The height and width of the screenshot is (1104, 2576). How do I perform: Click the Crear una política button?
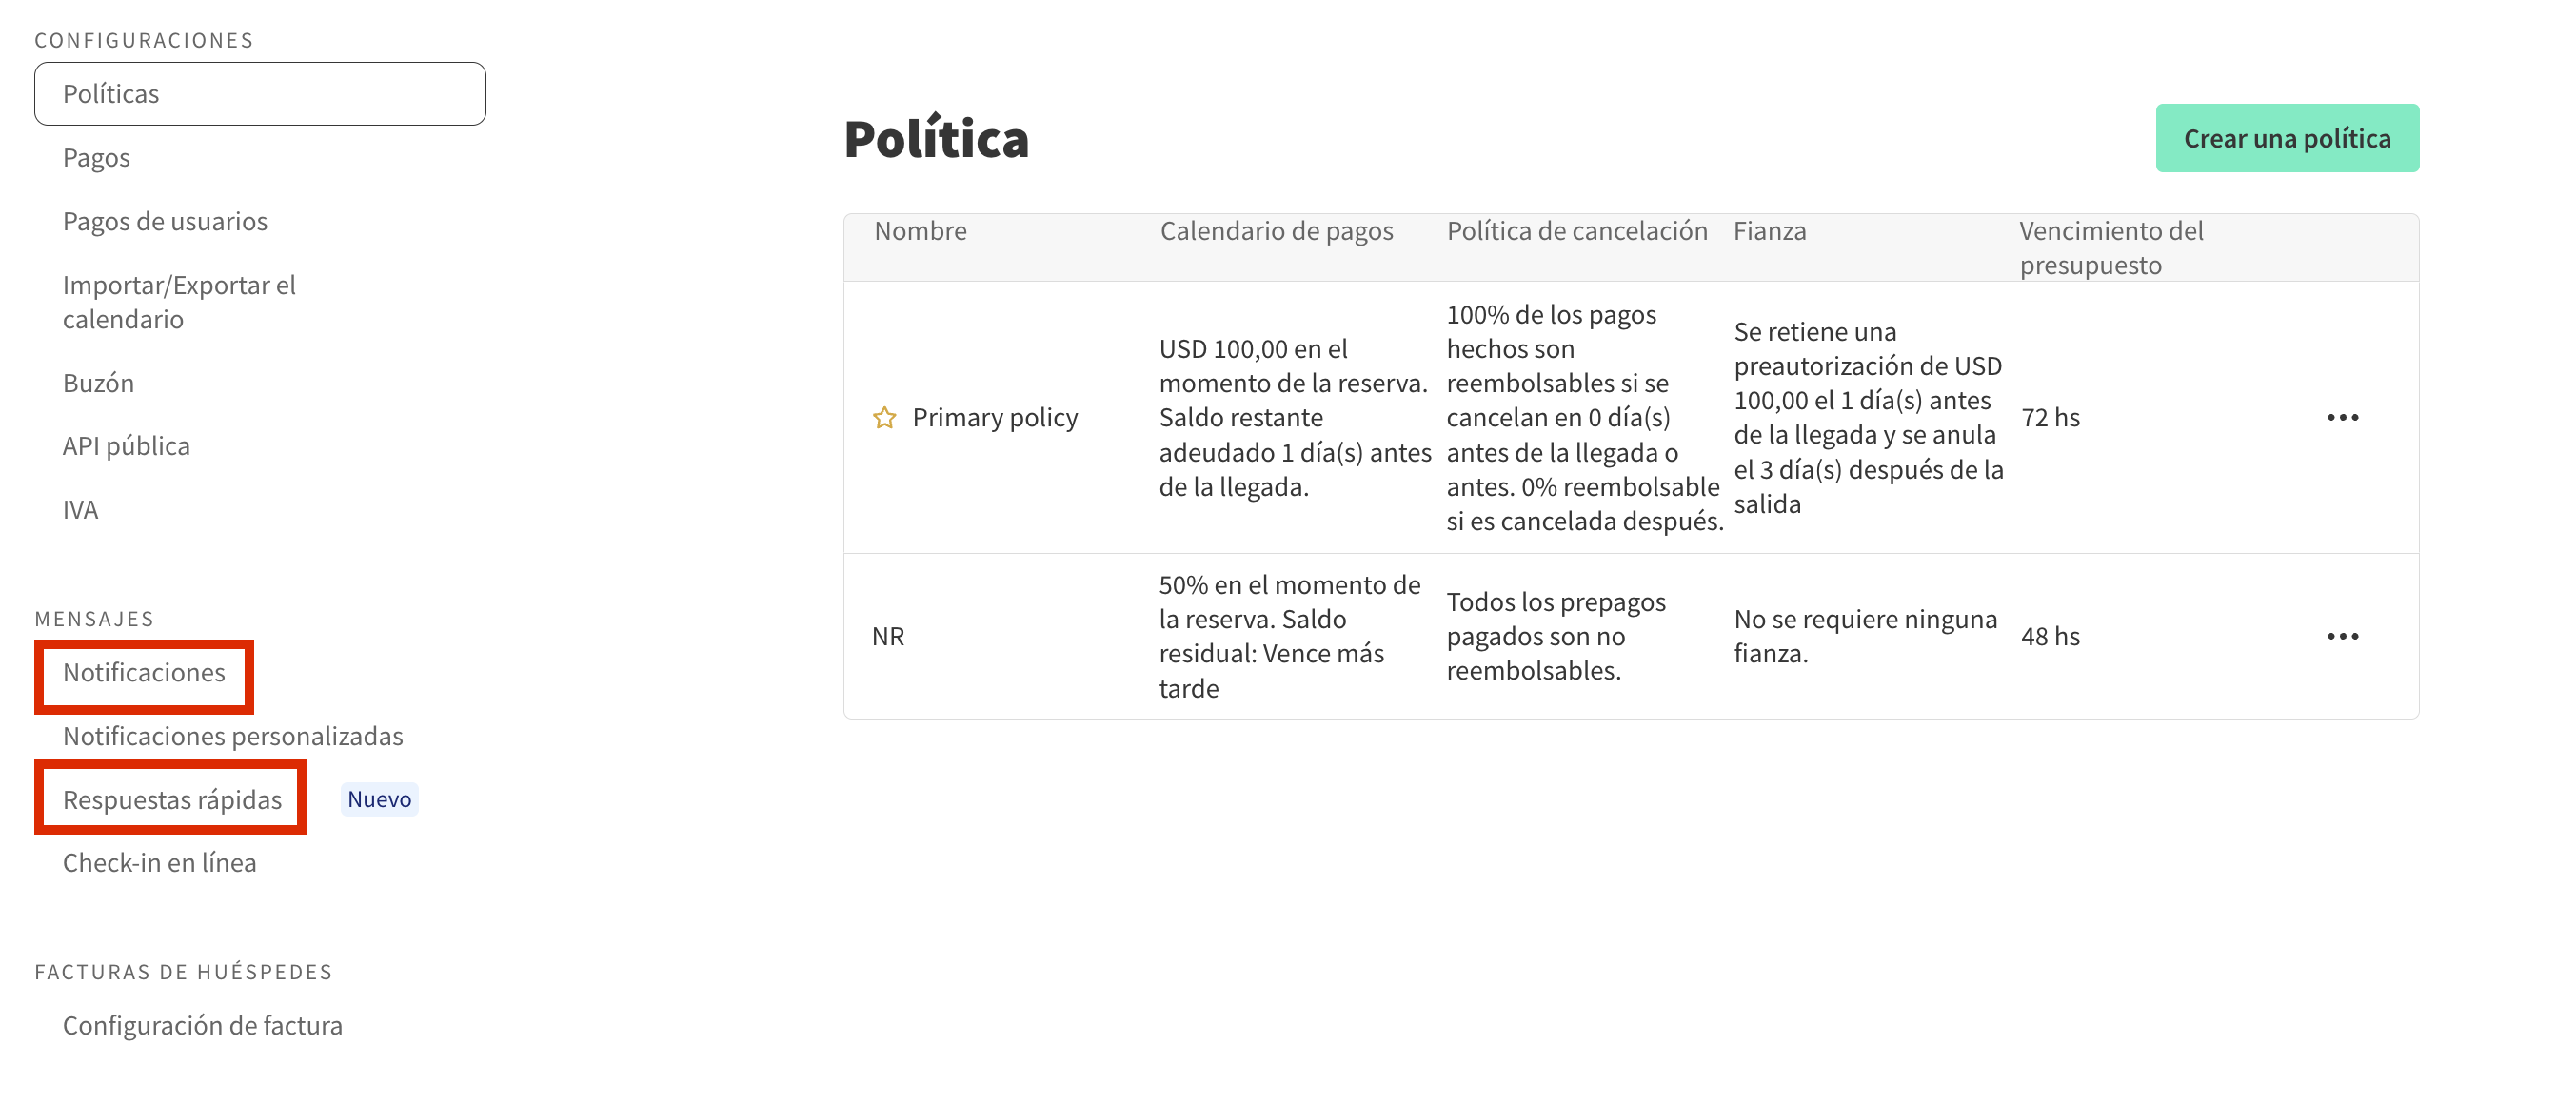[2286, 138]
